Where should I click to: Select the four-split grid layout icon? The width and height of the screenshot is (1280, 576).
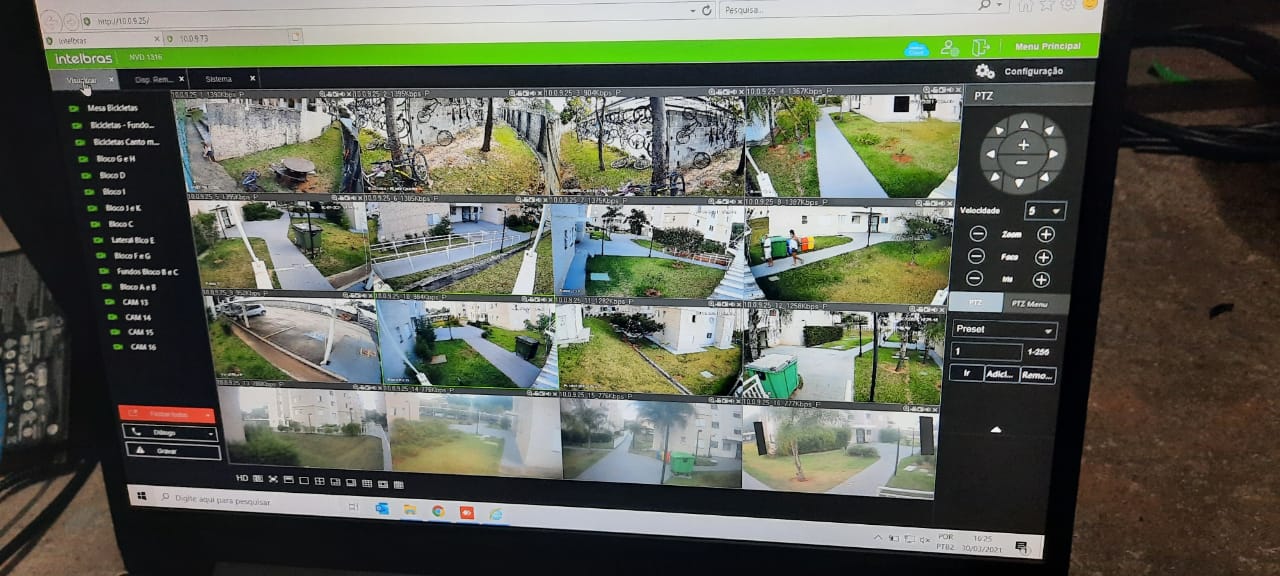coord(320,481)
